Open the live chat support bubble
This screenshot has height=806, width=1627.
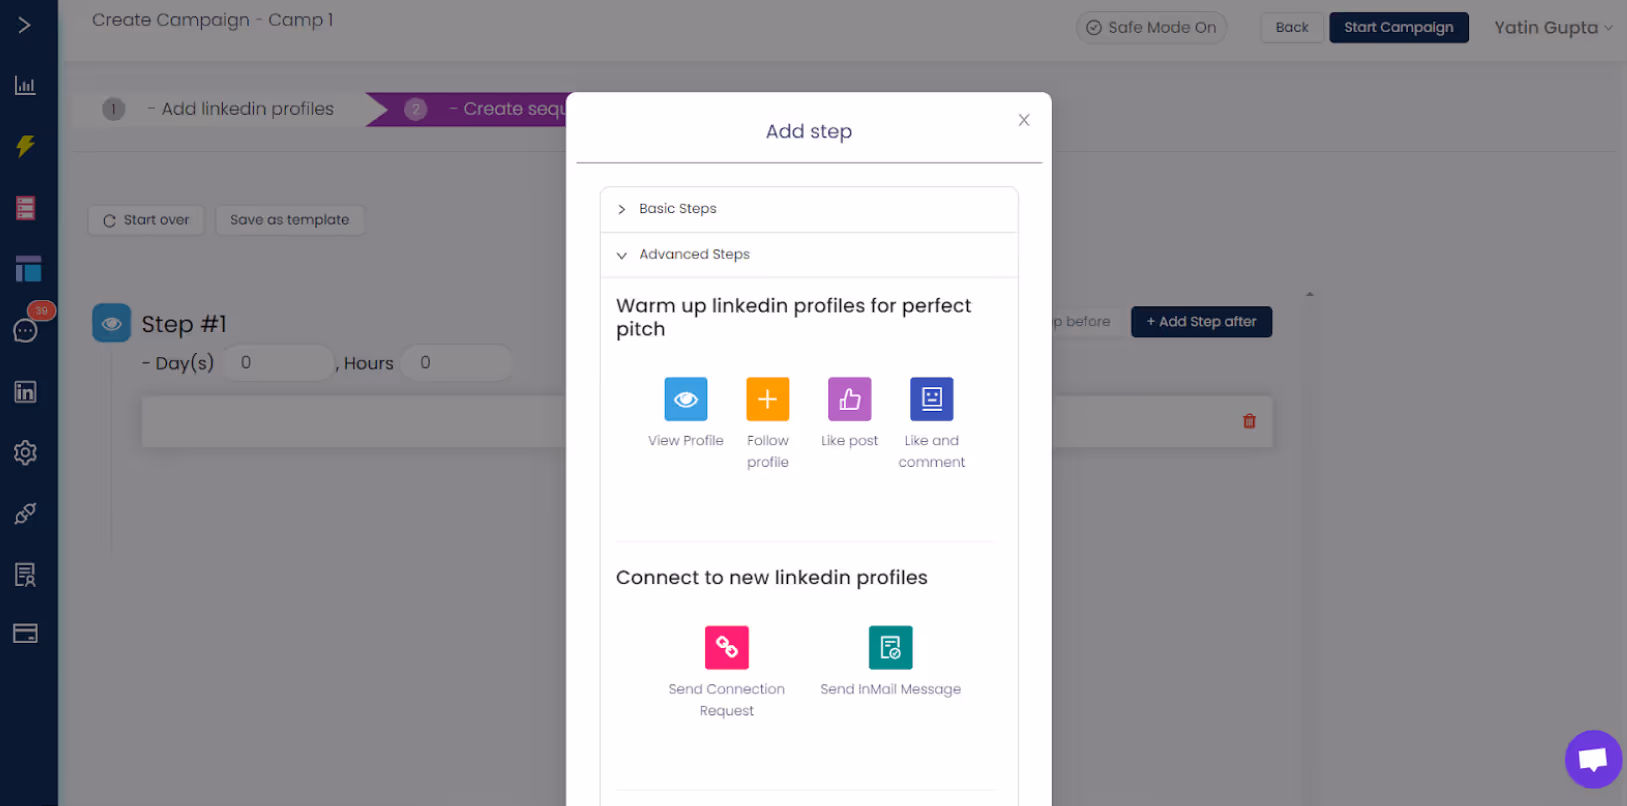click(1593, 759)
